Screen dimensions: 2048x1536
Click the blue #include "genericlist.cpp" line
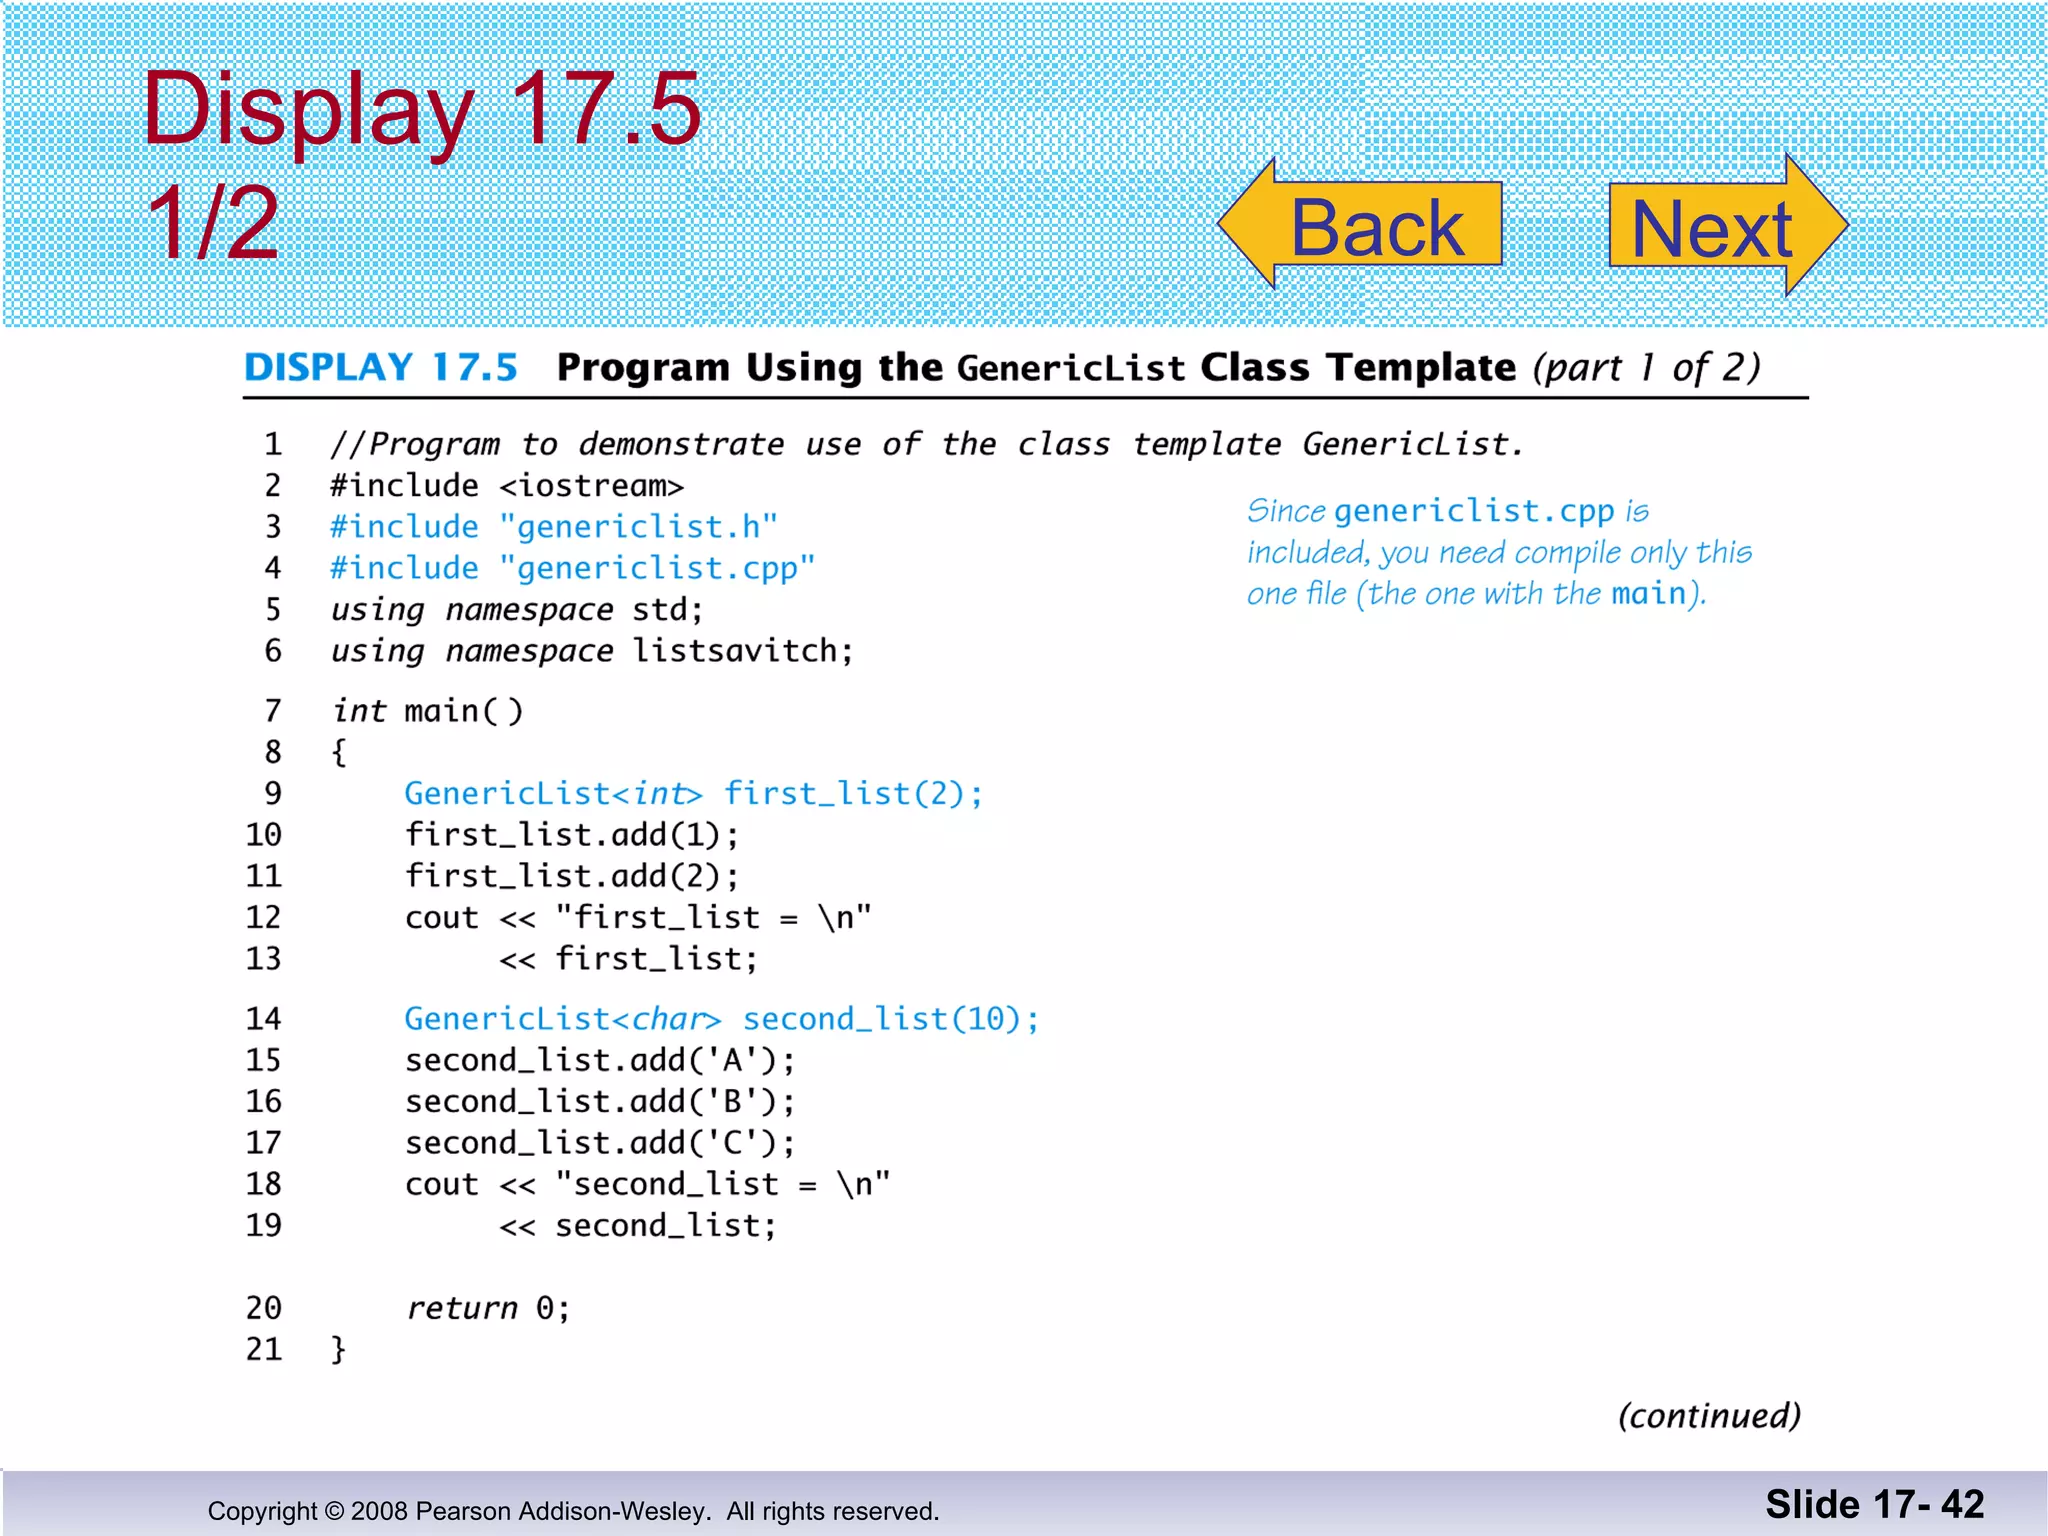click(572, 568)
